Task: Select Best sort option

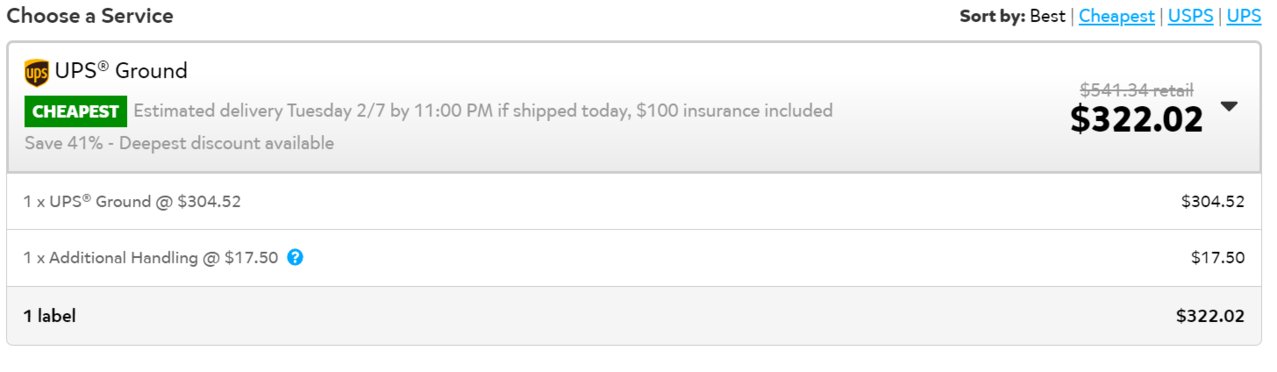Action: 1047,16
